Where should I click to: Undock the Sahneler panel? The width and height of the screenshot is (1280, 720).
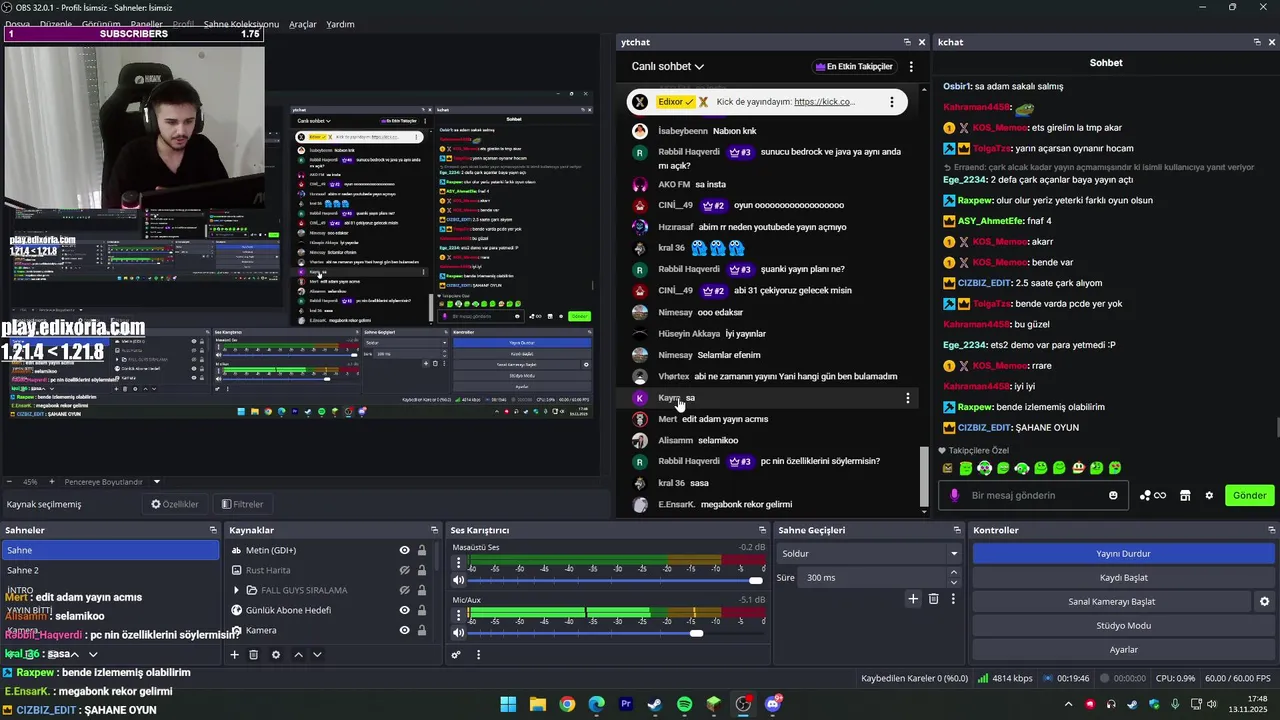tap(213, 530)
